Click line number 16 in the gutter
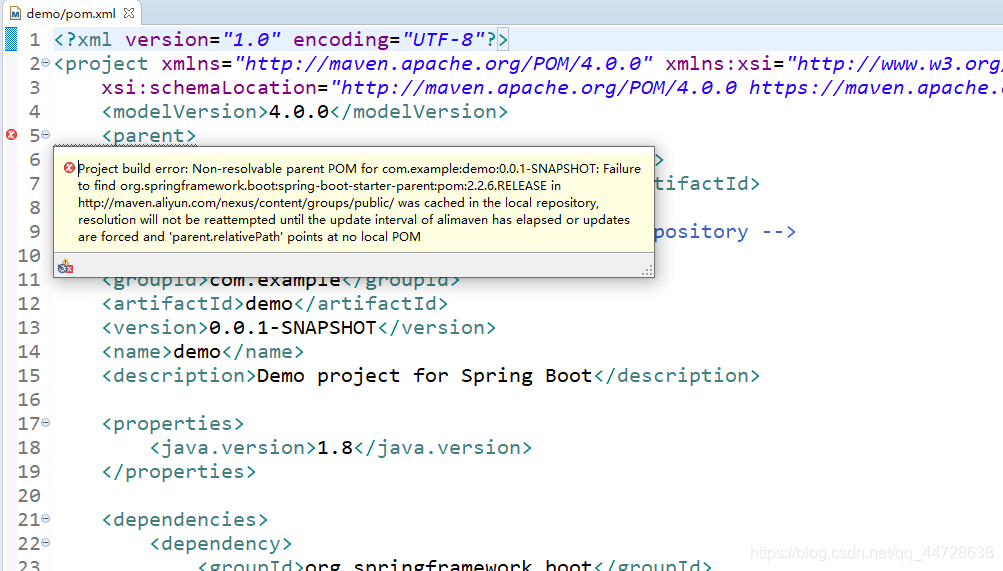Viewport: 1003px width, 571px height. [29, 400]
